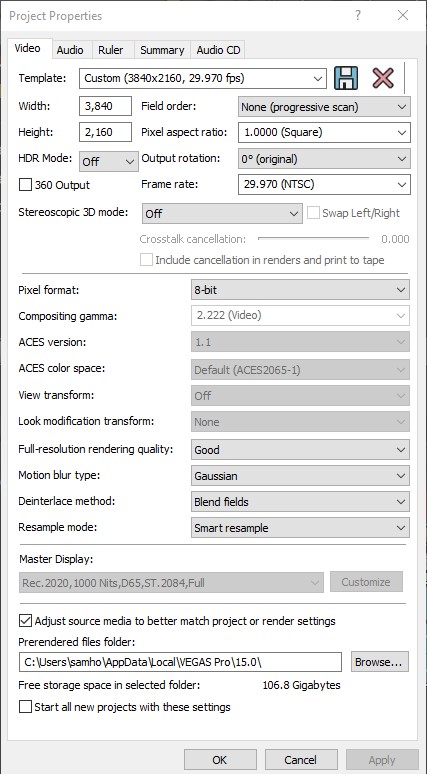Confirm settings with the OK button
Screen dimensions: 427x774
pyautogui.click(x=220, y=760)
